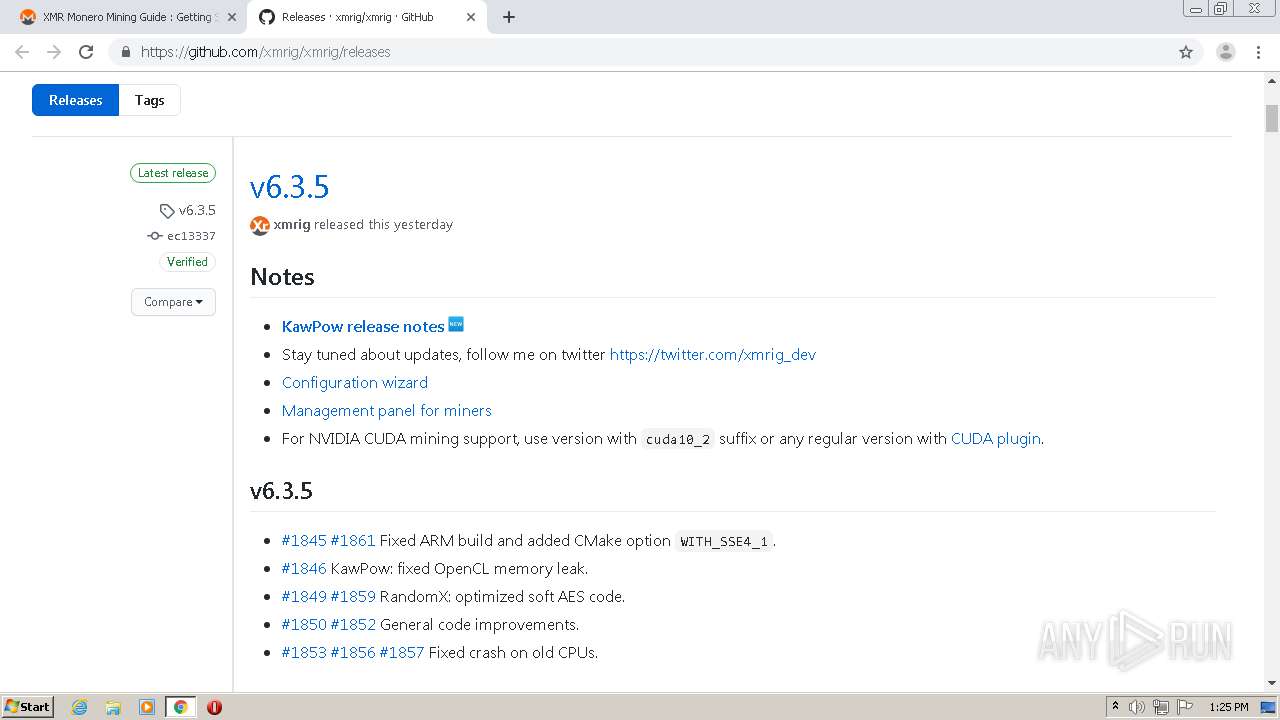Click the scrollbar up arrow
Image resolution: width=1280 pixels, height=720 pixels.
click(1271, 80)
